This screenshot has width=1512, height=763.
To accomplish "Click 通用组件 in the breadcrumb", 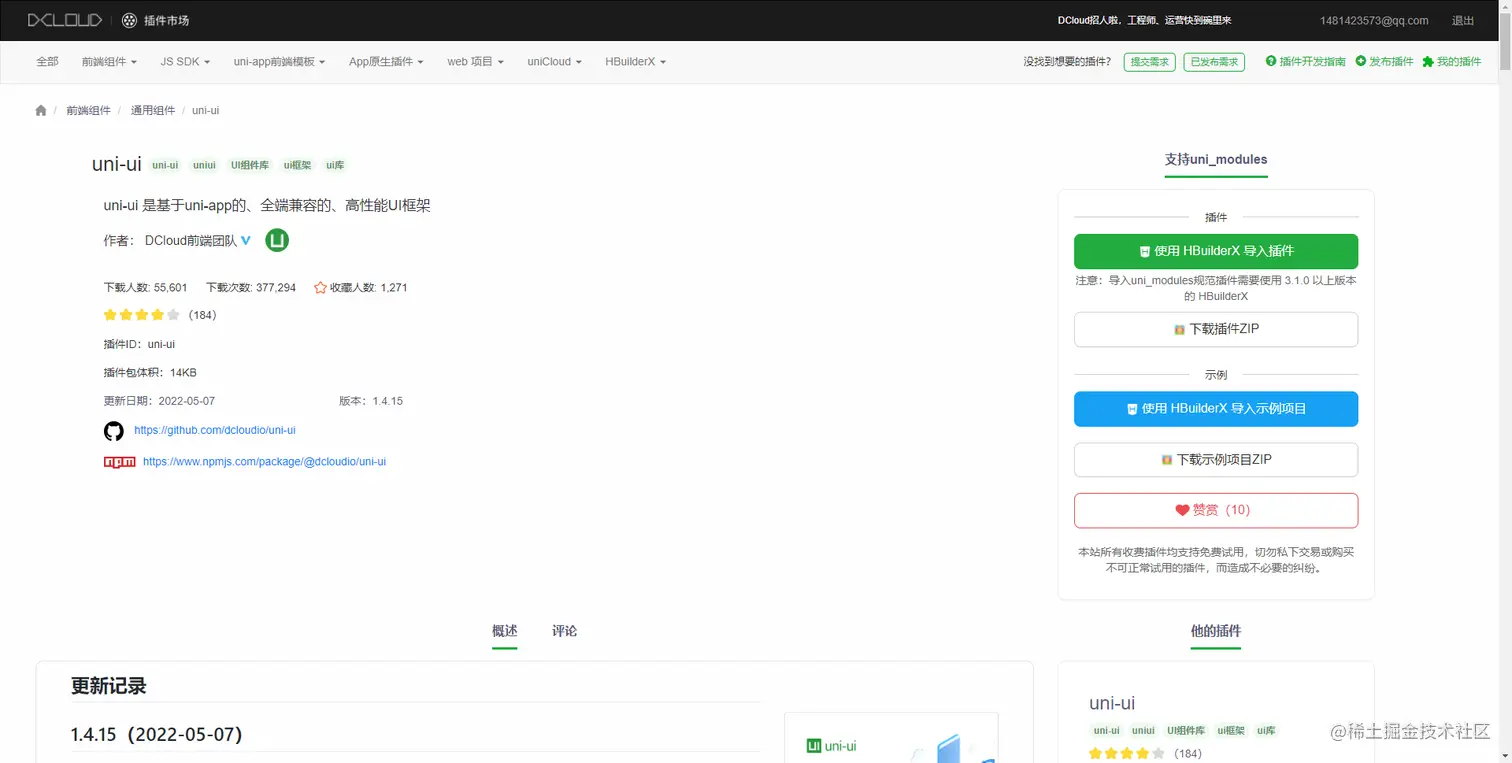I will coord(153,111).
